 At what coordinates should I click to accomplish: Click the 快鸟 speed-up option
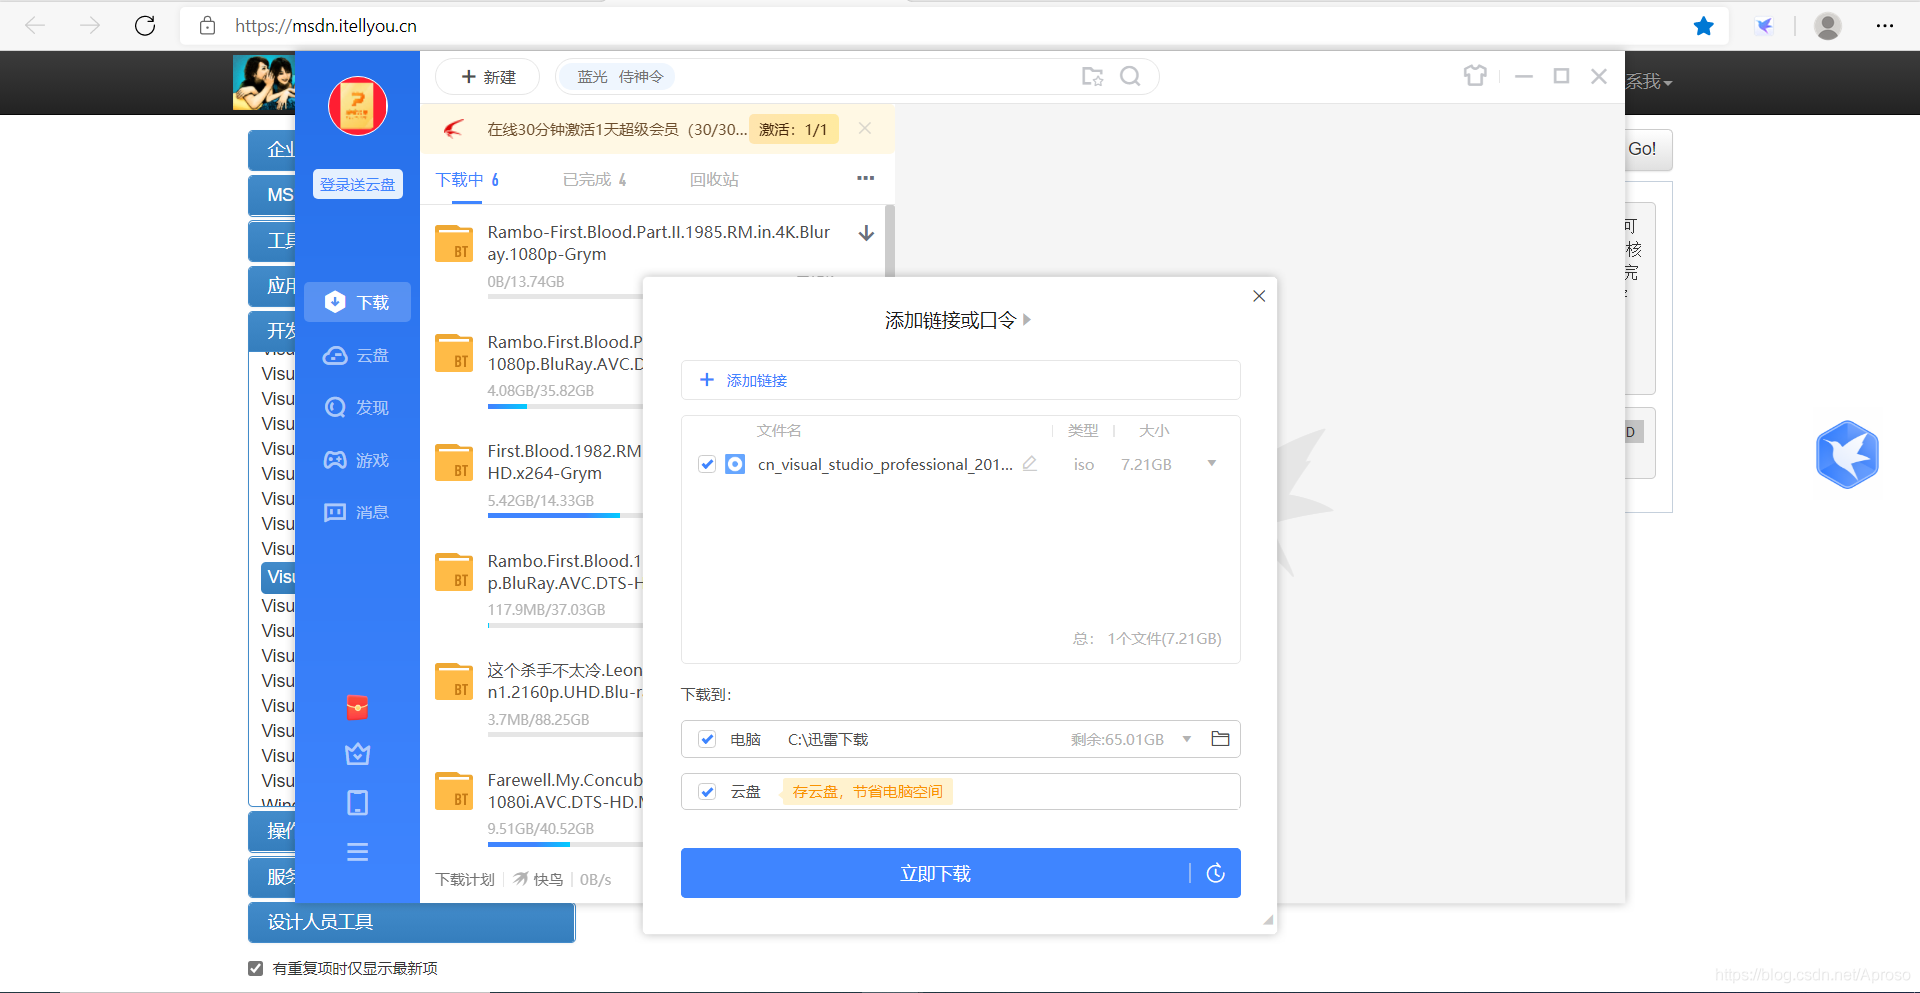coord(538,879)
